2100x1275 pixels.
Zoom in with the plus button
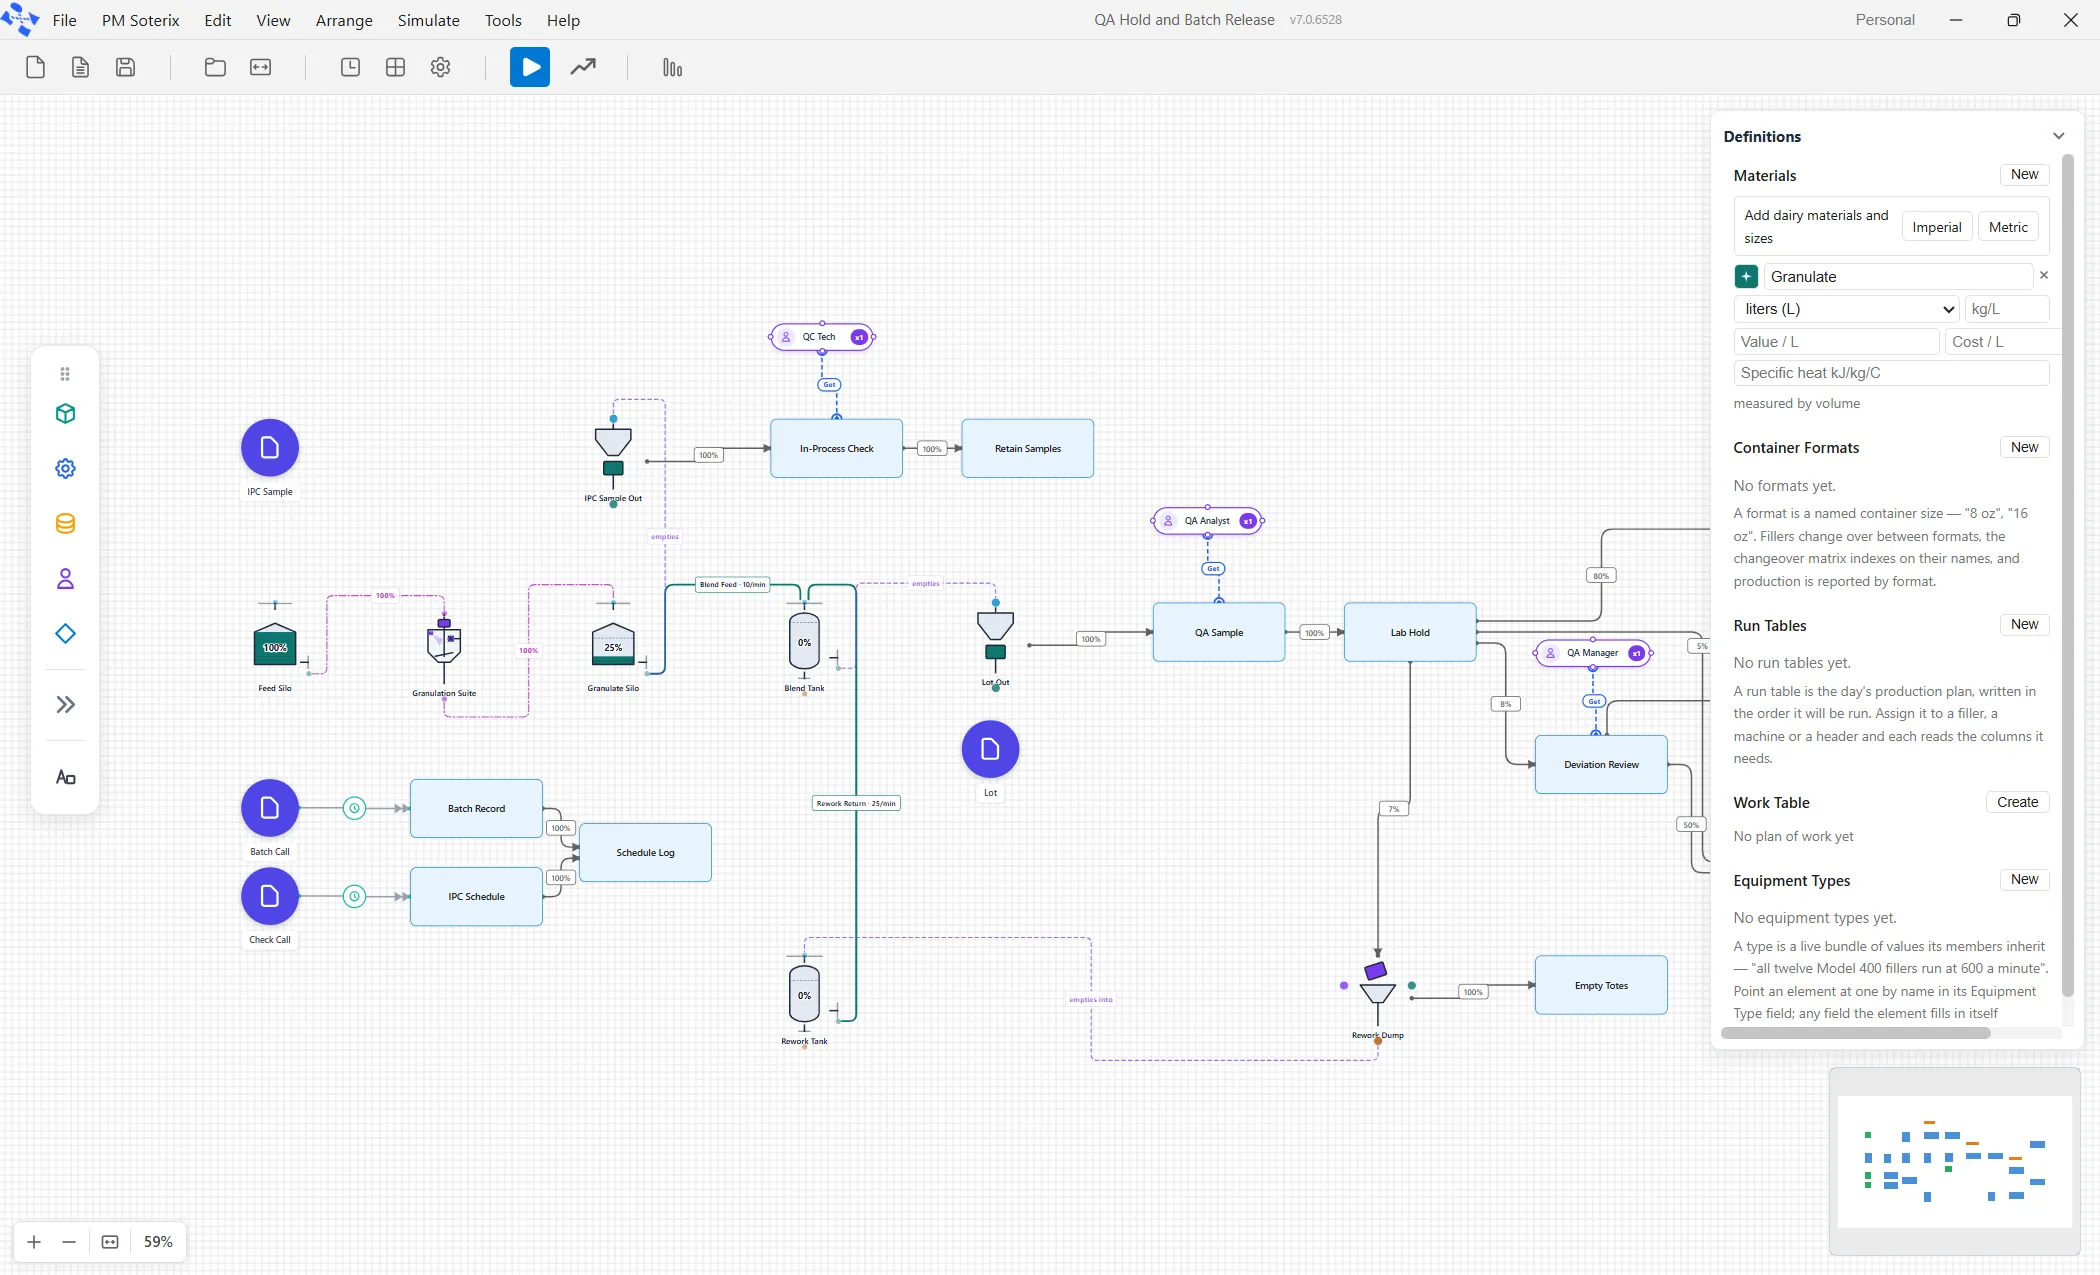(x=34, y=1242)
